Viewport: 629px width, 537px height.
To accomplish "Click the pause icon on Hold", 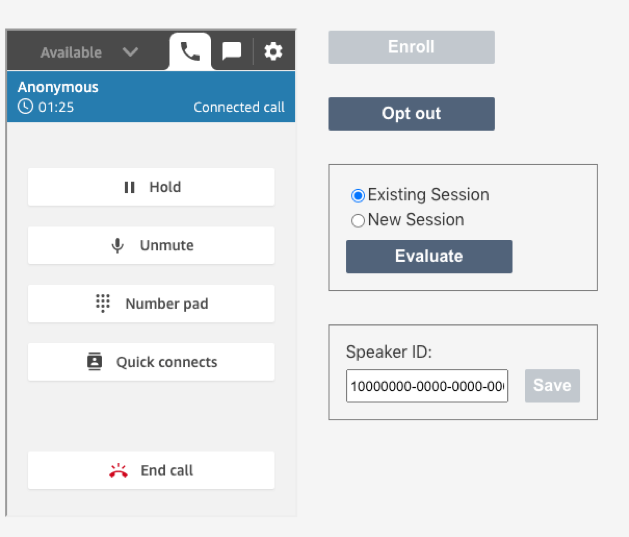I will click(129, 187).
